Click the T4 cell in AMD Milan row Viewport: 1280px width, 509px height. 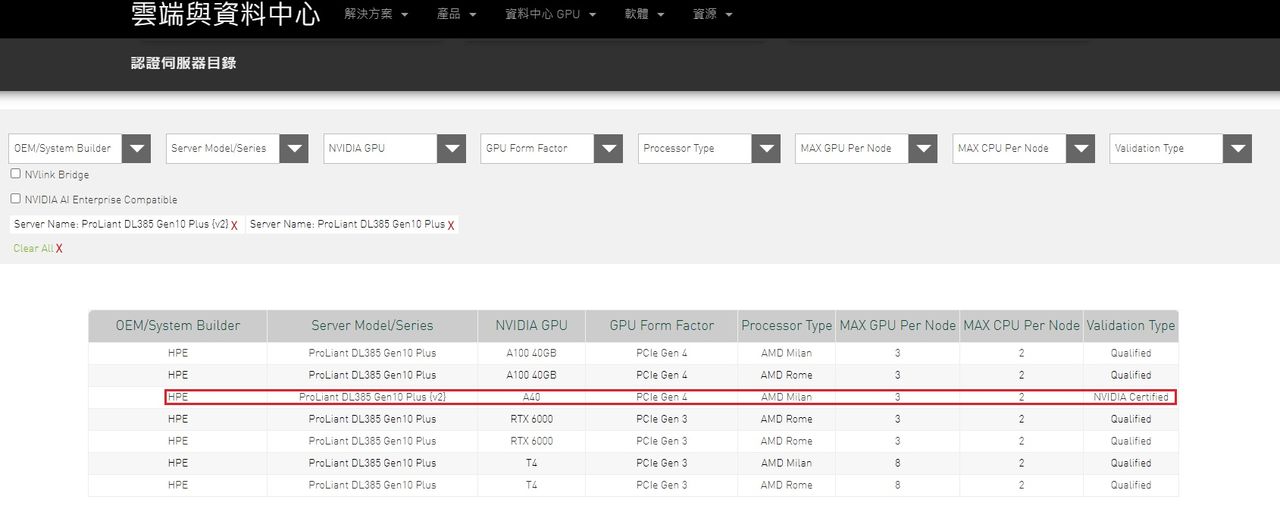(x=531, y=463)
